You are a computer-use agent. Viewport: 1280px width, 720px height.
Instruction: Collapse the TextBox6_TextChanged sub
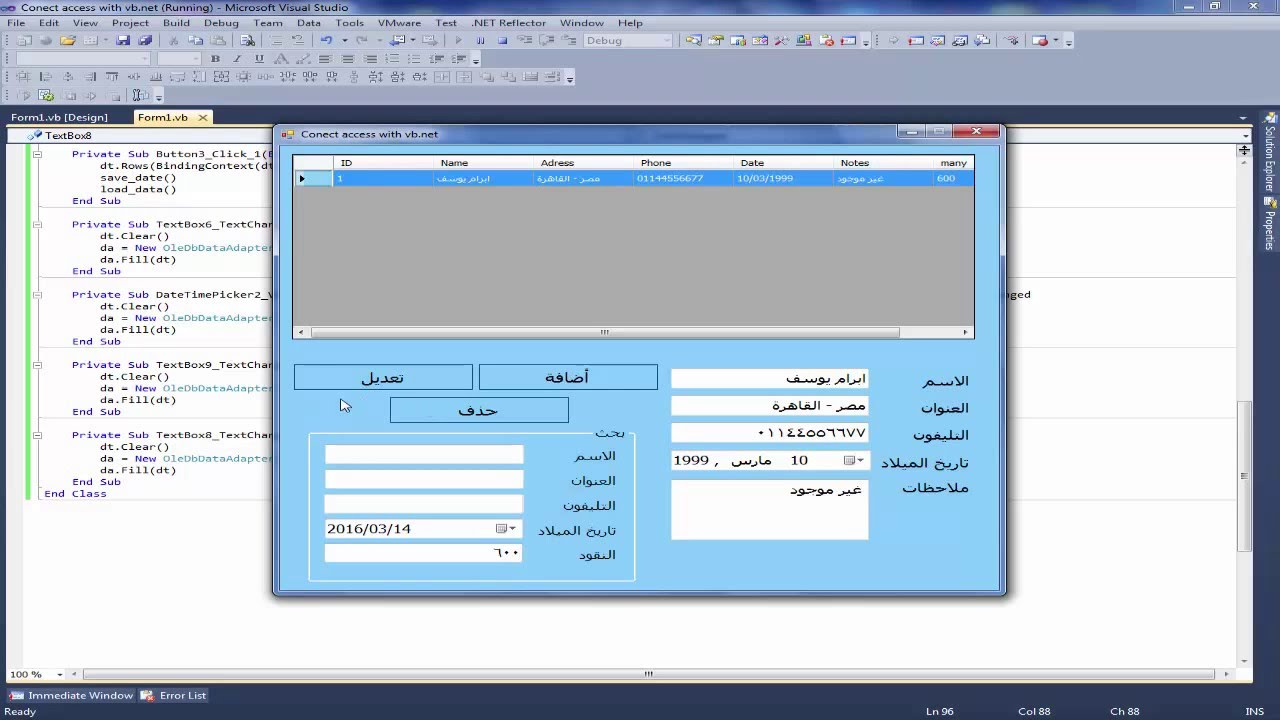37,224
